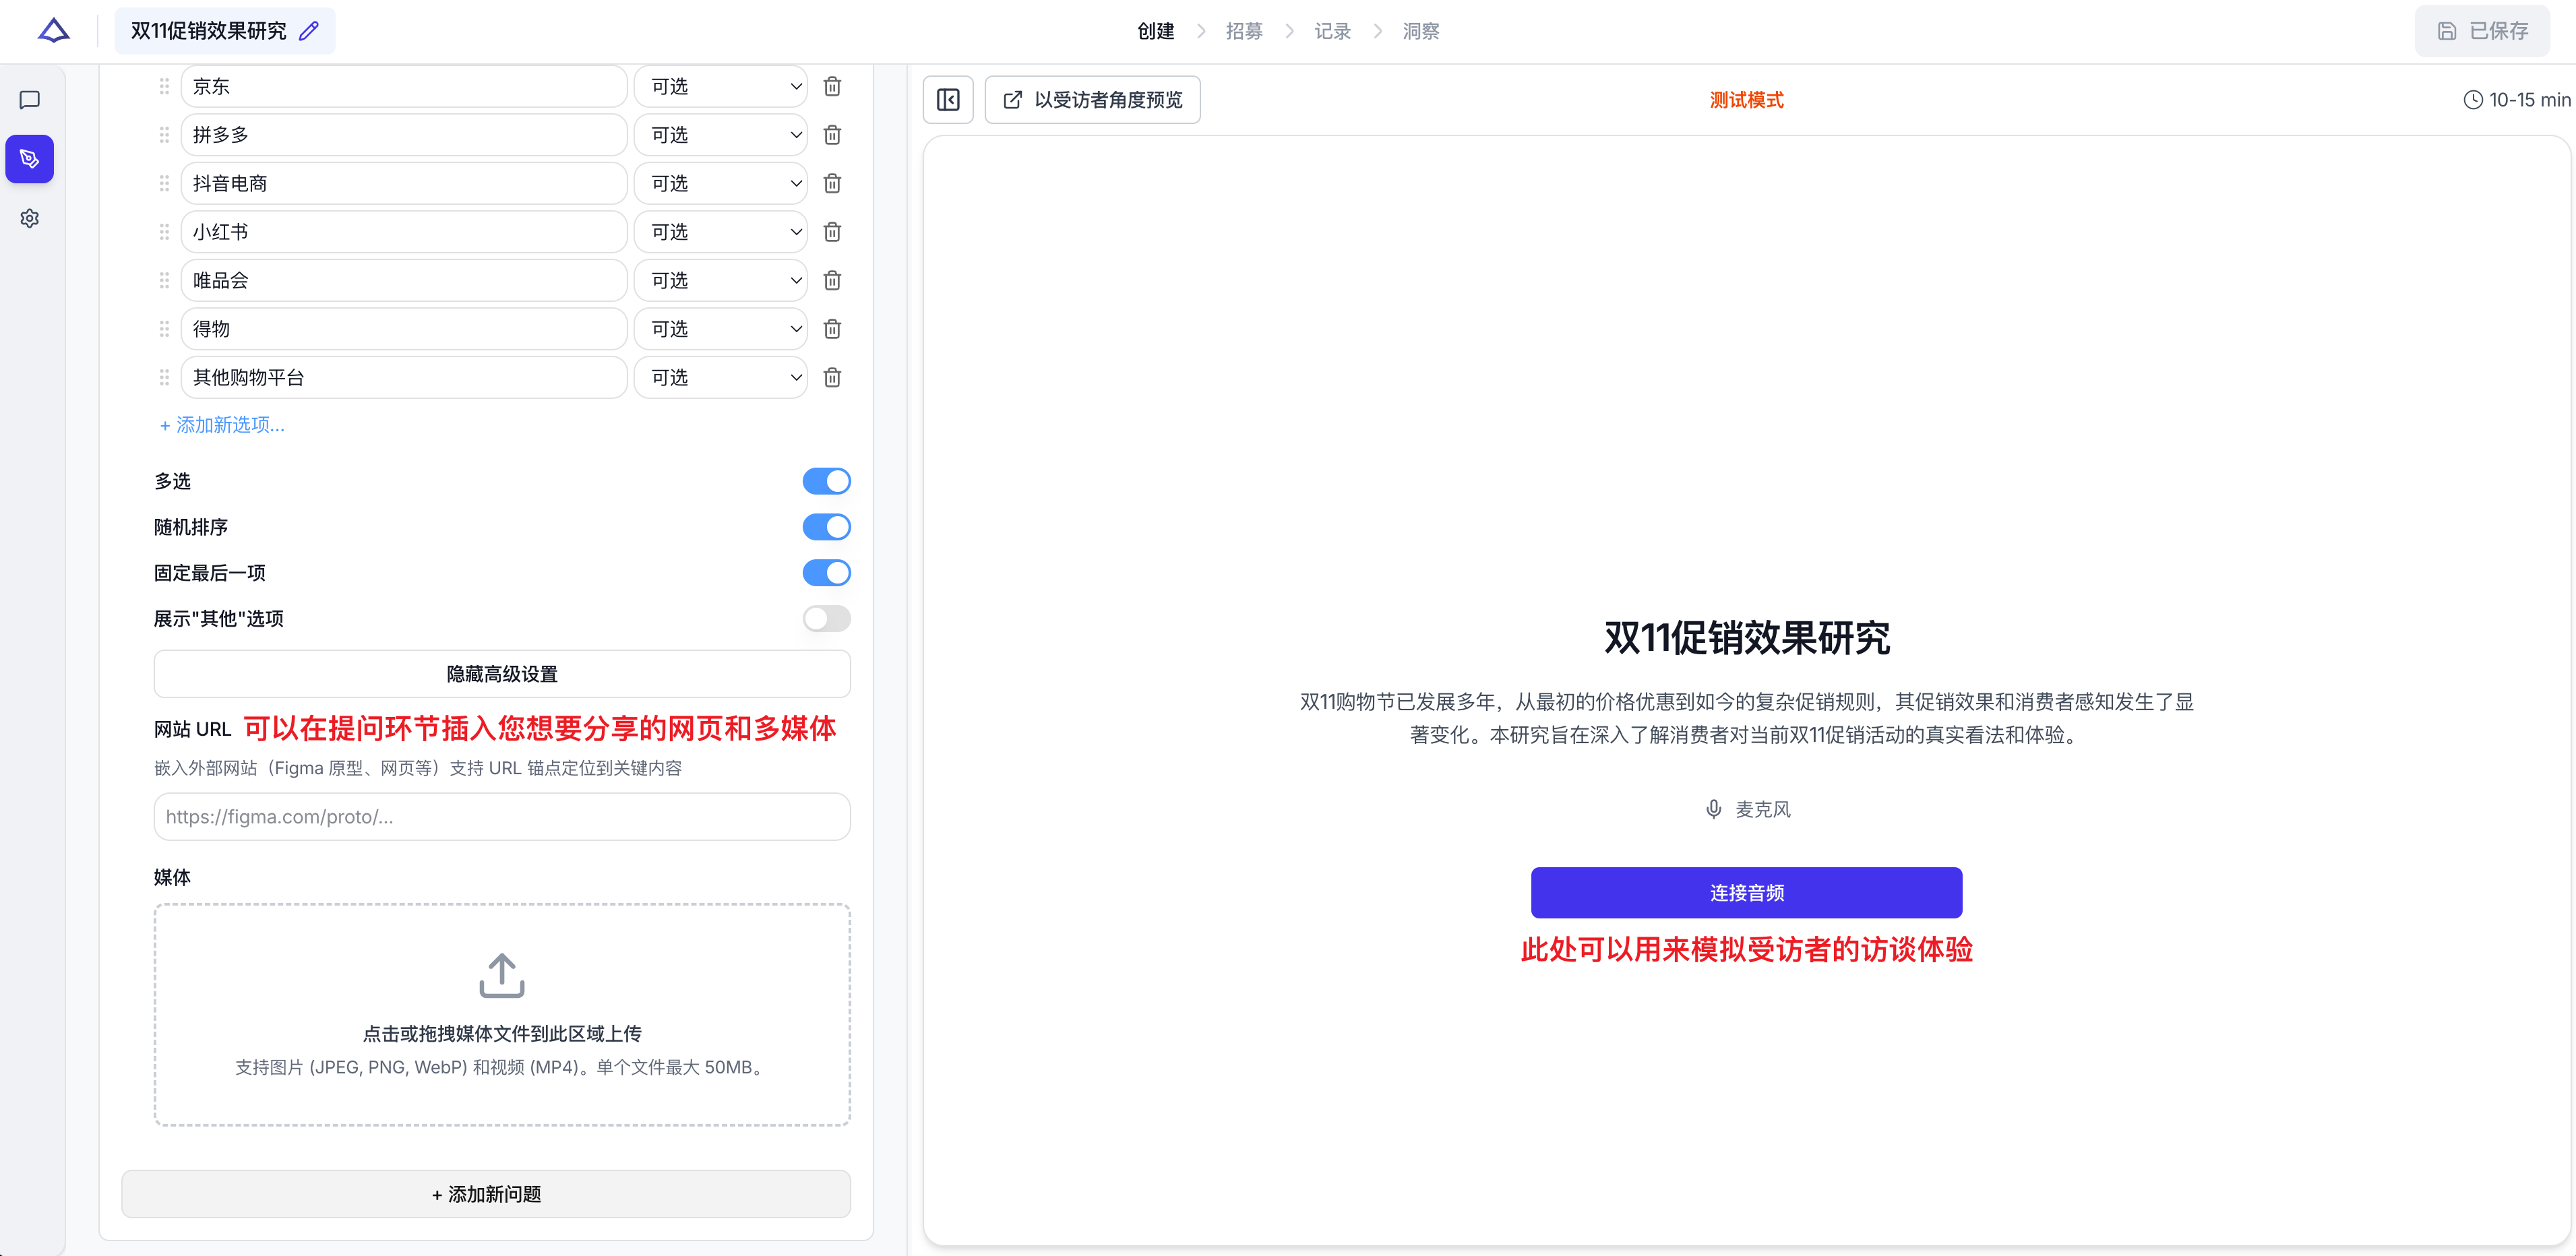Click 隐藏高级设置 button

(x=502, y=674)
